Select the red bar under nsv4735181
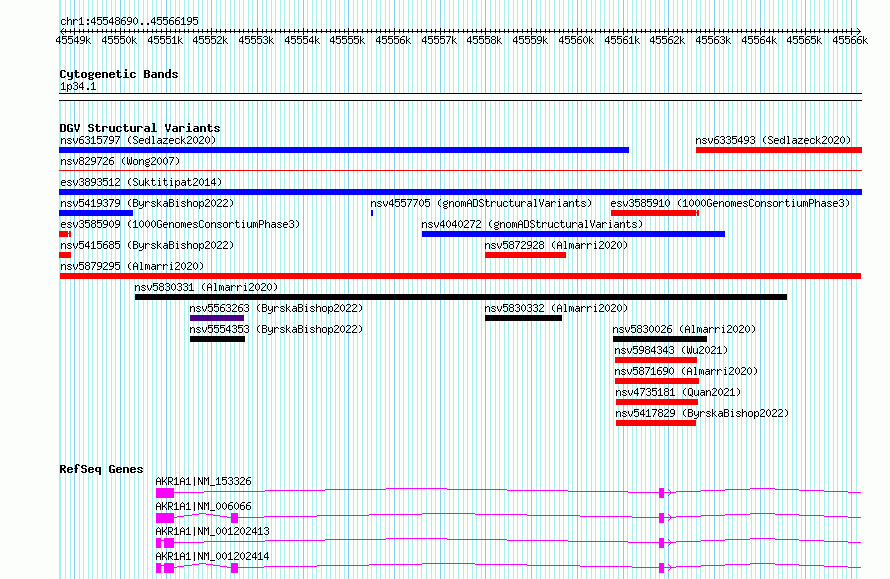The width and height of the screenshot is (890, 579). tap(657, 402)
